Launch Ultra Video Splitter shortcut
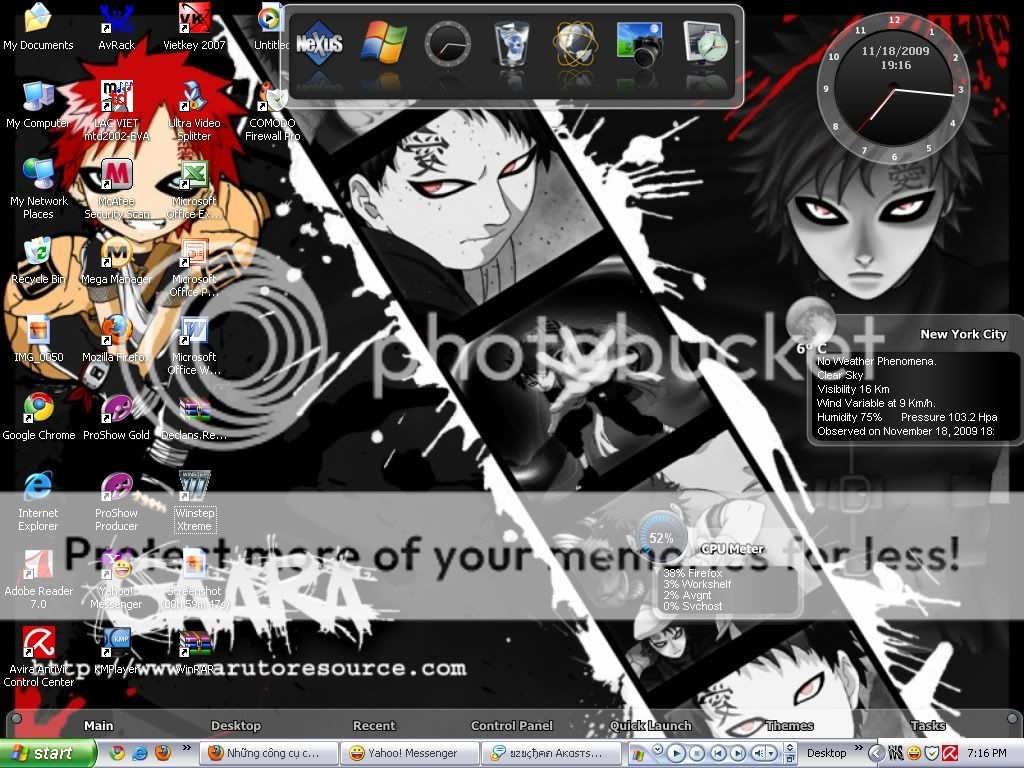Screen dimensions: 1024x768 tap(194, 111)
